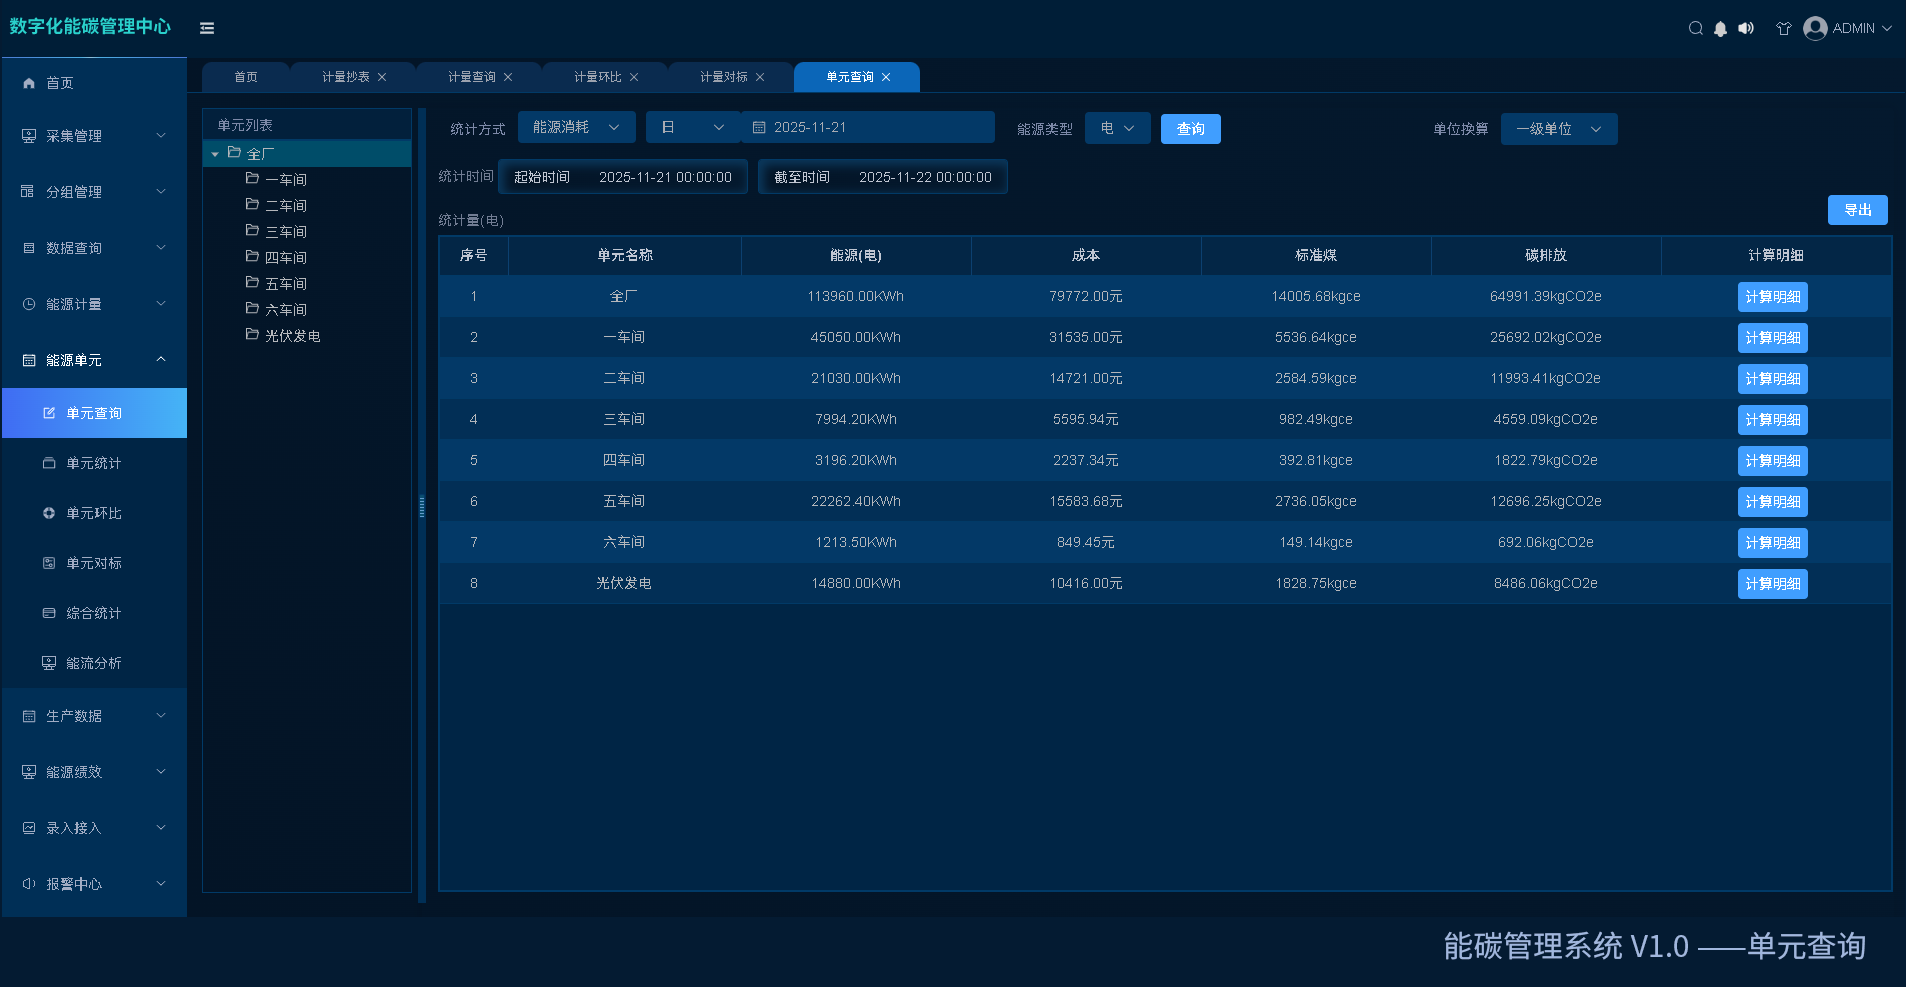
Task: Open the 能源消耗 statistics method dropdown
Action: [x=577, y=128]
